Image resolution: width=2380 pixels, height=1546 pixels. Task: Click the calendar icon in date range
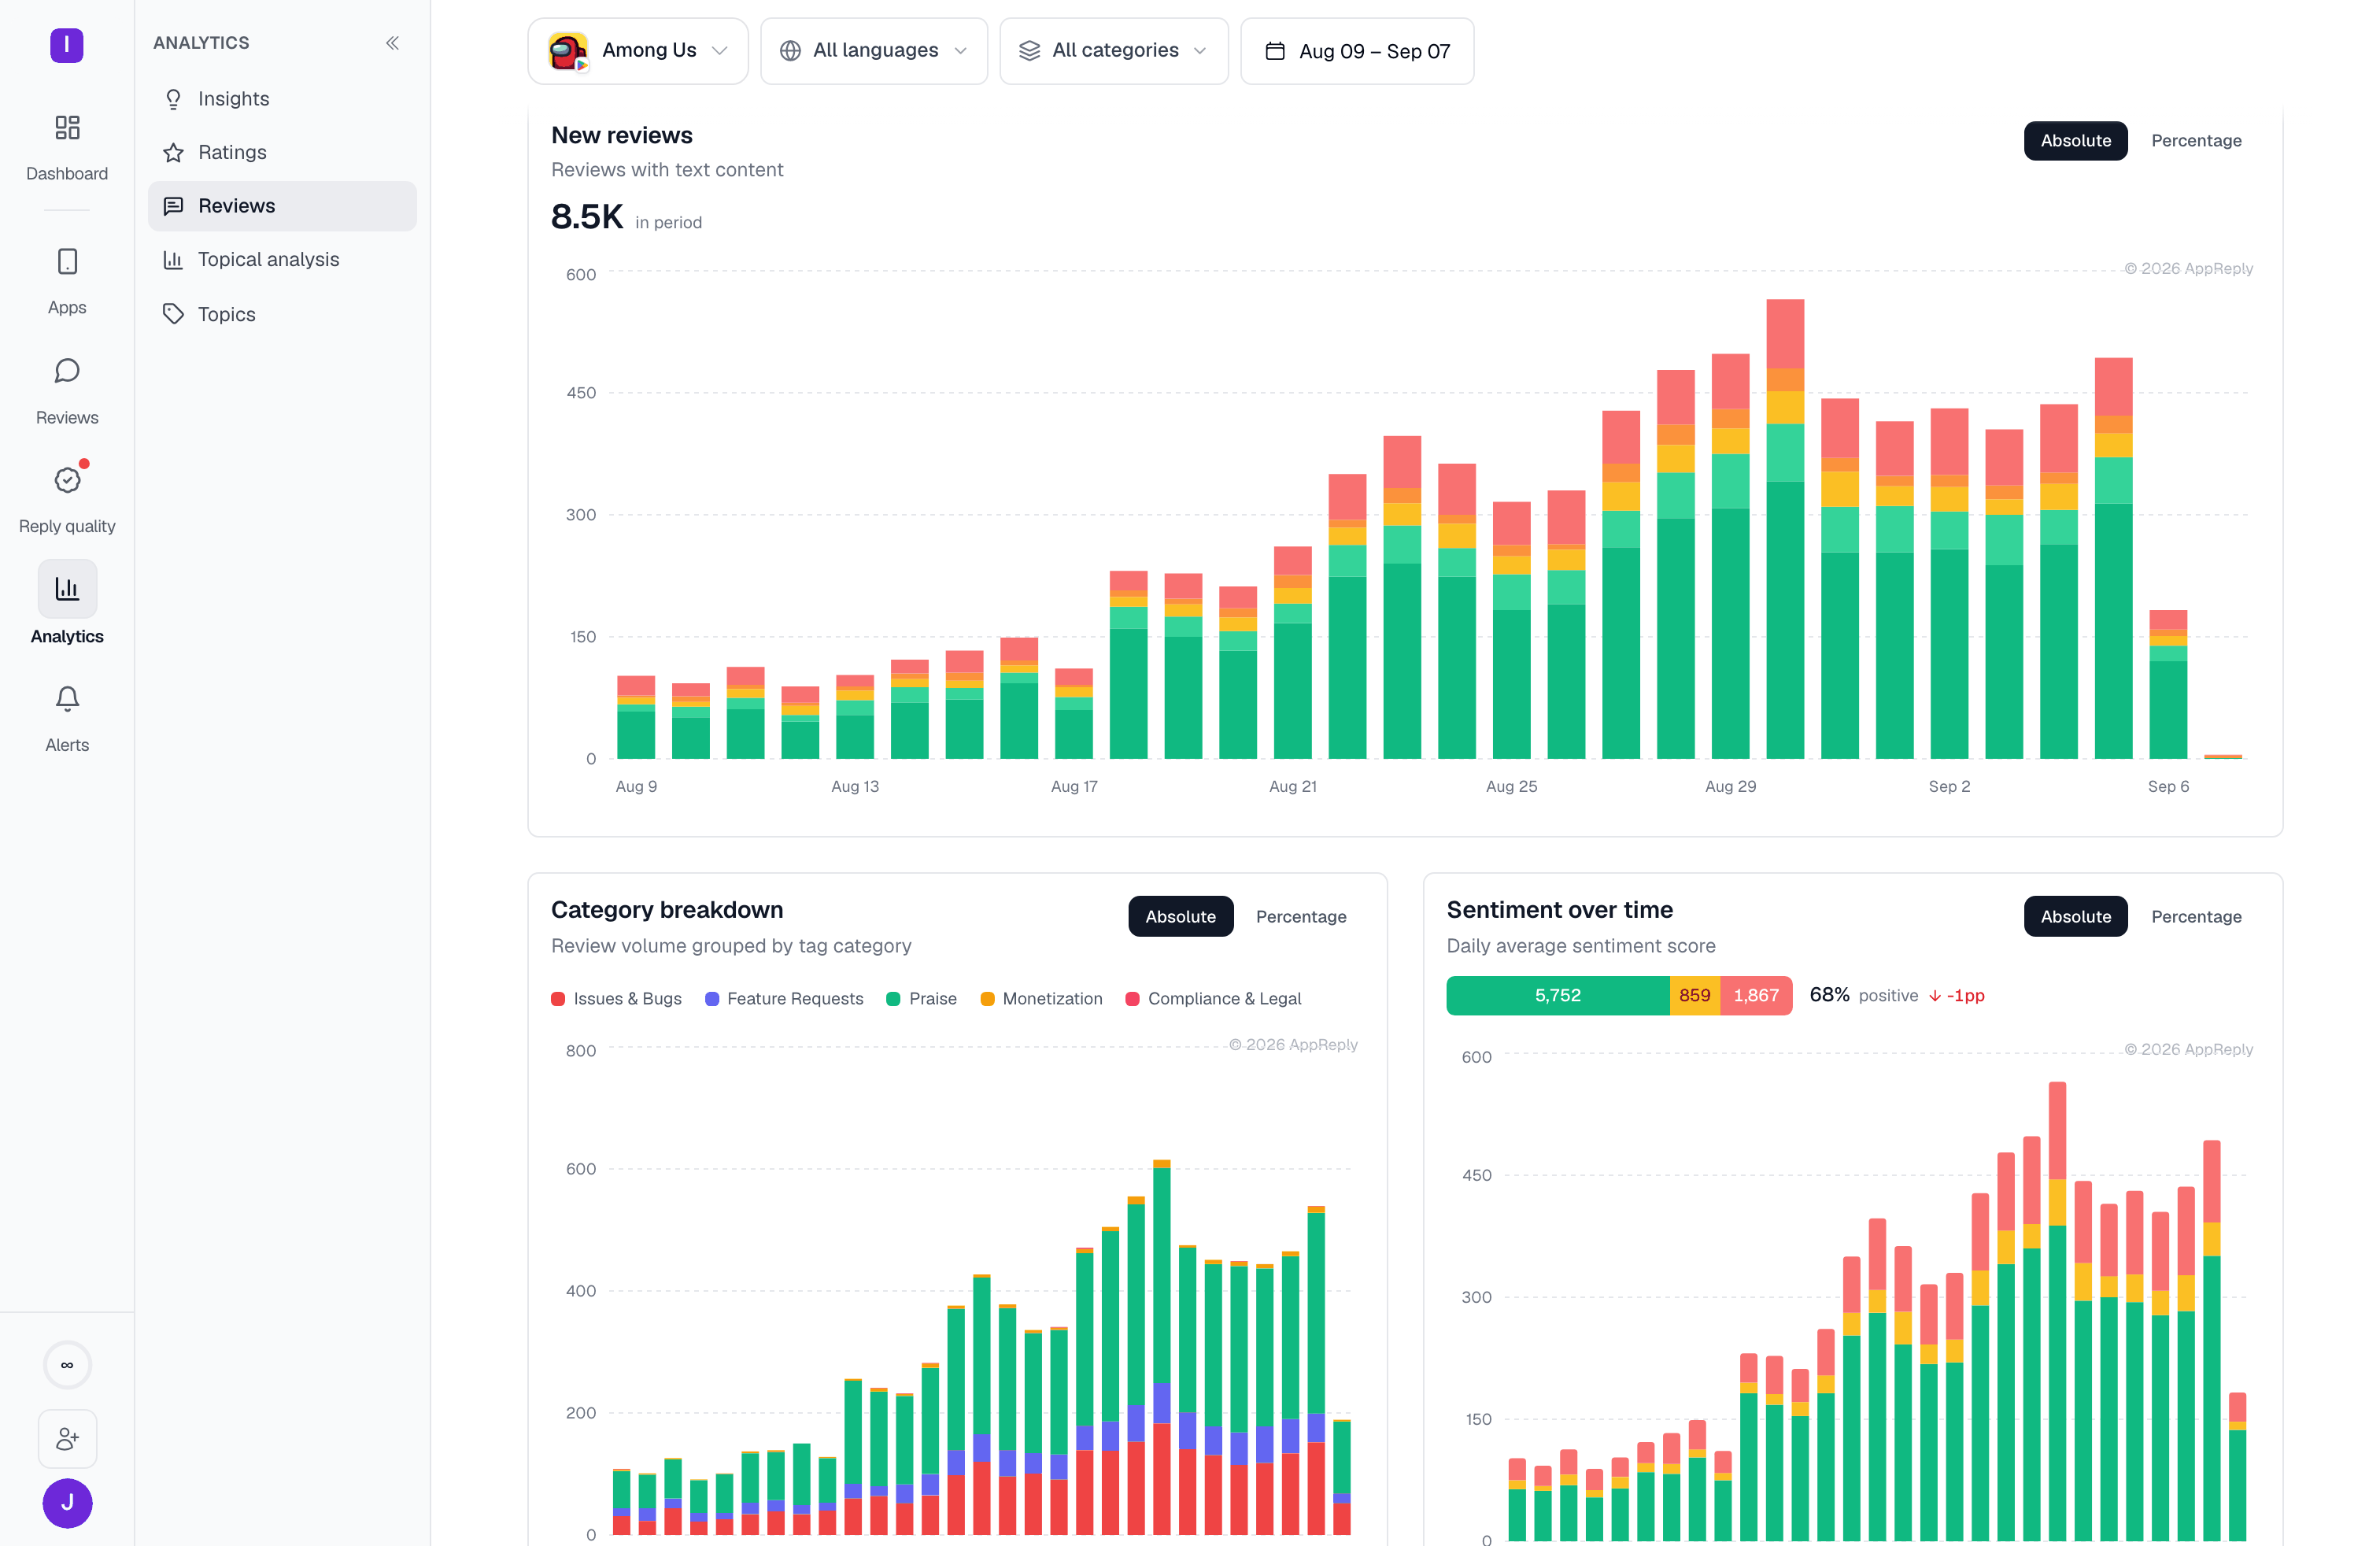tap(1275, 51)
